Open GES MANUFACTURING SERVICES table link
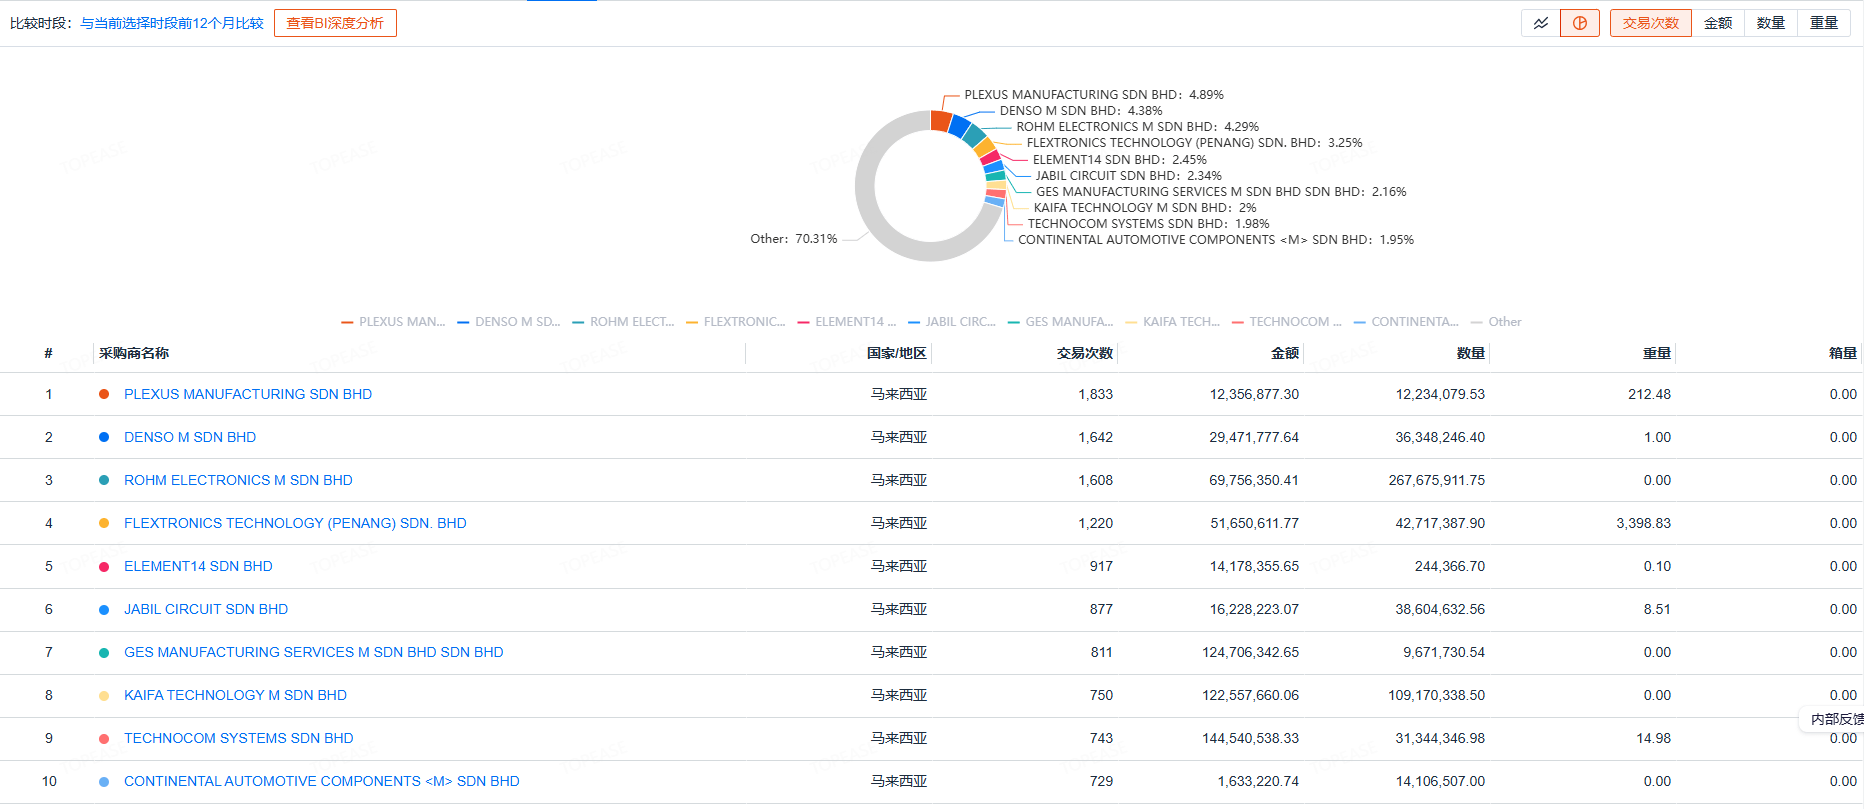The image size is (1864, 809). click(314, 652)
